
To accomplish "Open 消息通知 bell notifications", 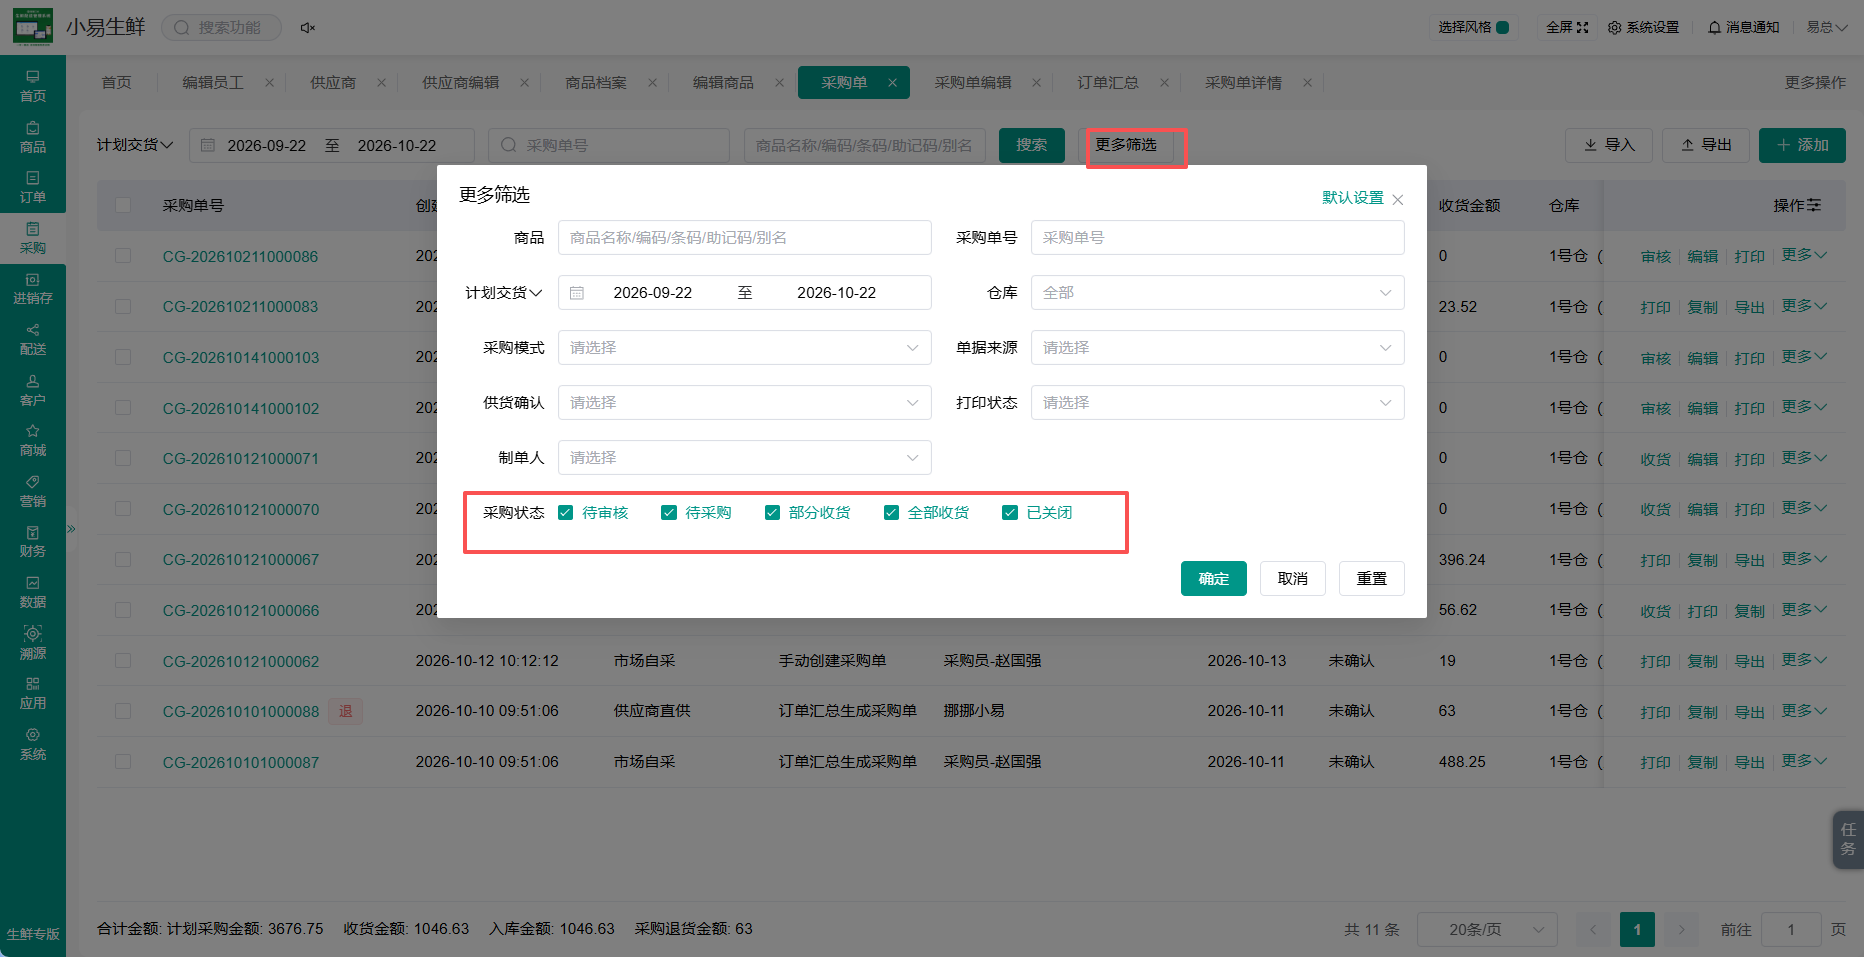I will [1743, 27].
